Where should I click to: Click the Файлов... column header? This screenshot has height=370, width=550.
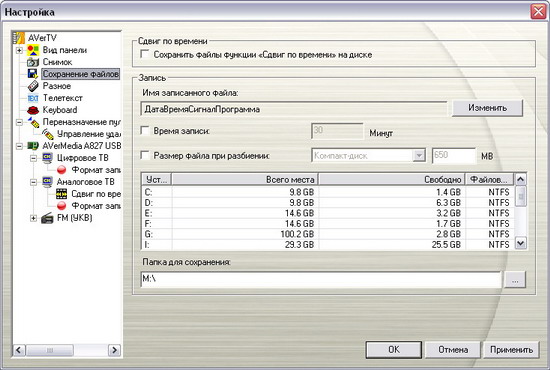point(489,180)
